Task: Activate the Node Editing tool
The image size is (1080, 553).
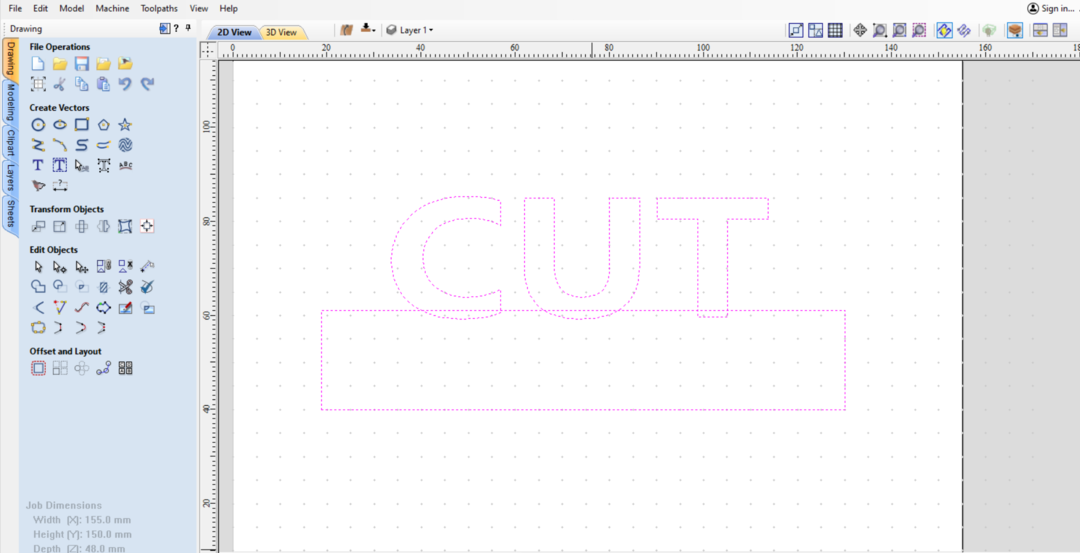Action: pyautogui.click(x=60, y=267)
